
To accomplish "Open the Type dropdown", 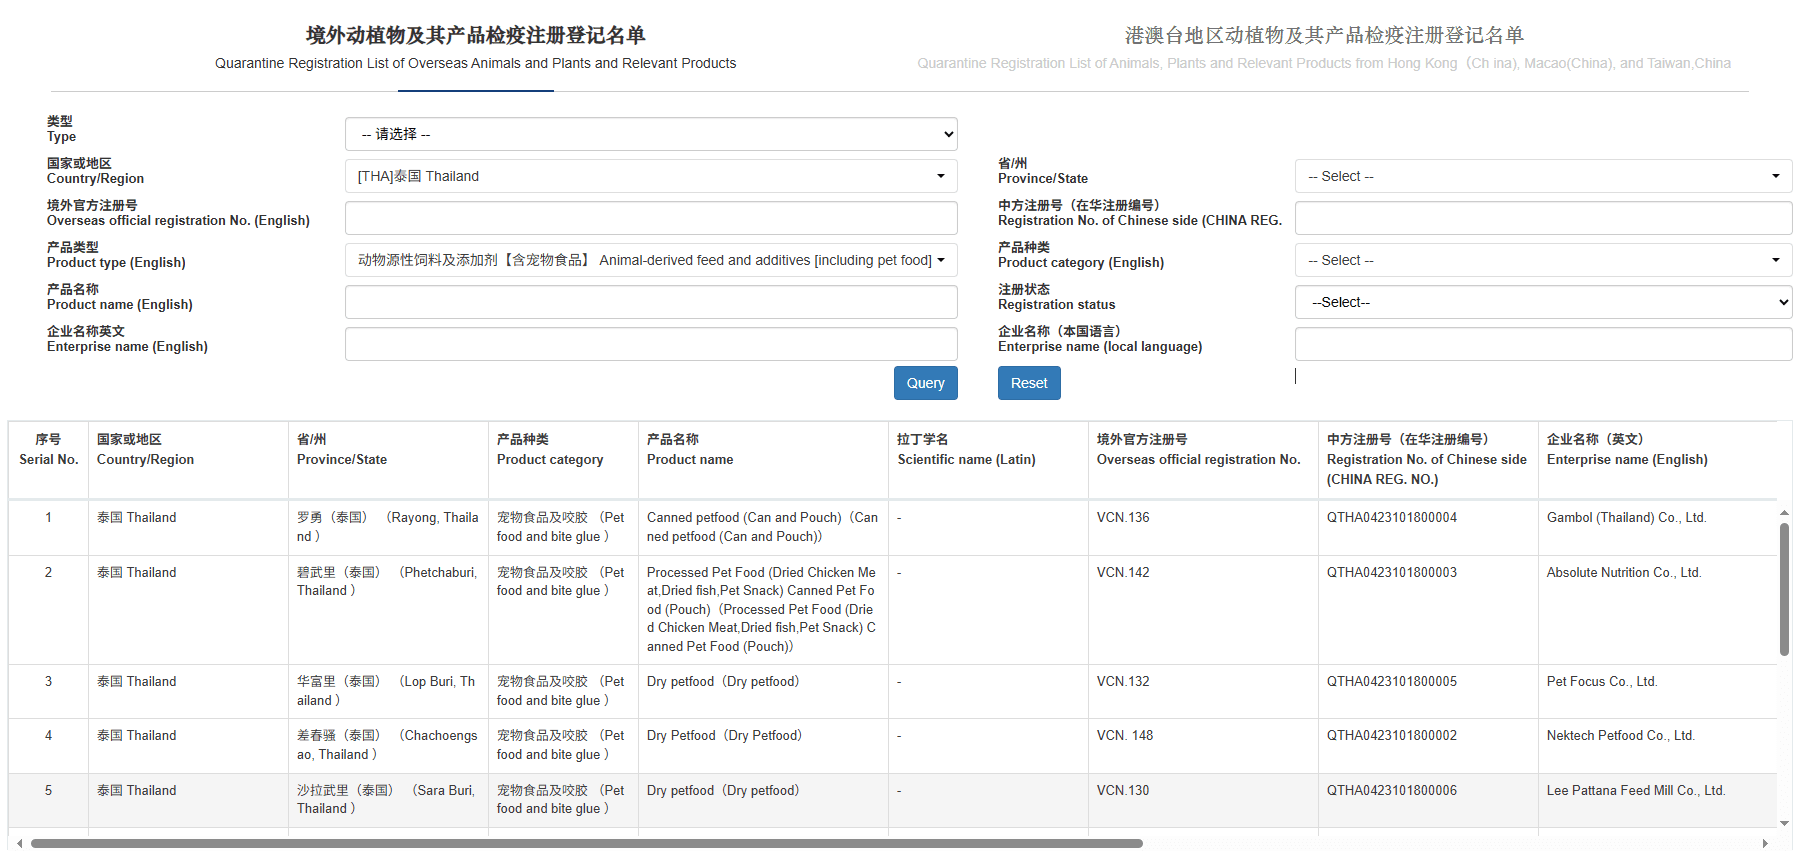I will pos(650,134).
